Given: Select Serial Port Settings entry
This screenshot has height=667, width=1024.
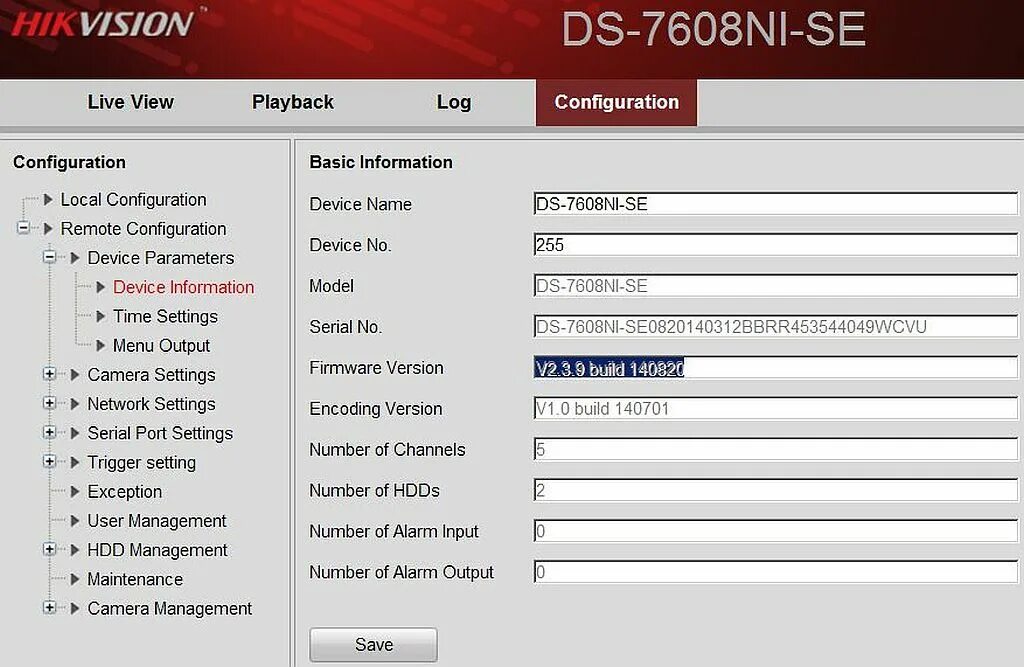Looking at the screenshot, I should pyautogui.click(x=160, y=433).
